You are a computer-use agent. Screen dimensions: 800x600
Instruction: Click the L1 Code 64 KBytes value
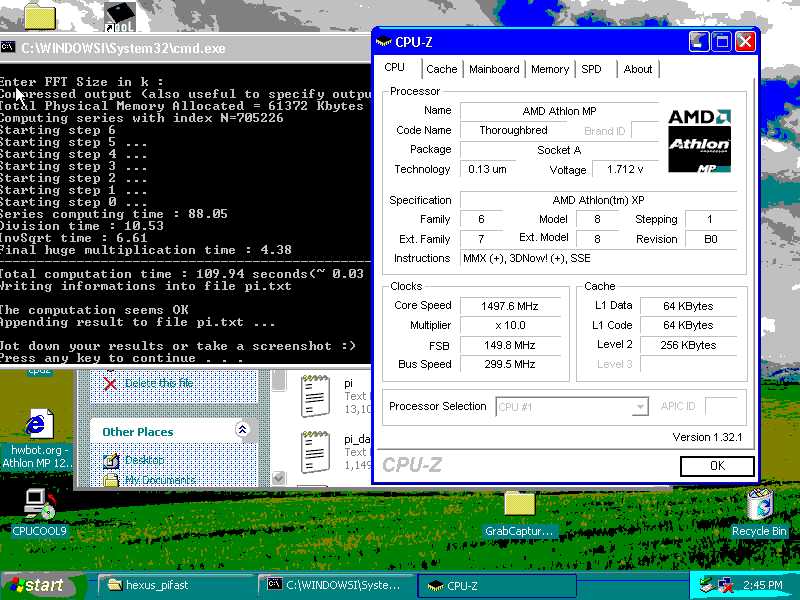pyautogui.click(x=688, y=326)
